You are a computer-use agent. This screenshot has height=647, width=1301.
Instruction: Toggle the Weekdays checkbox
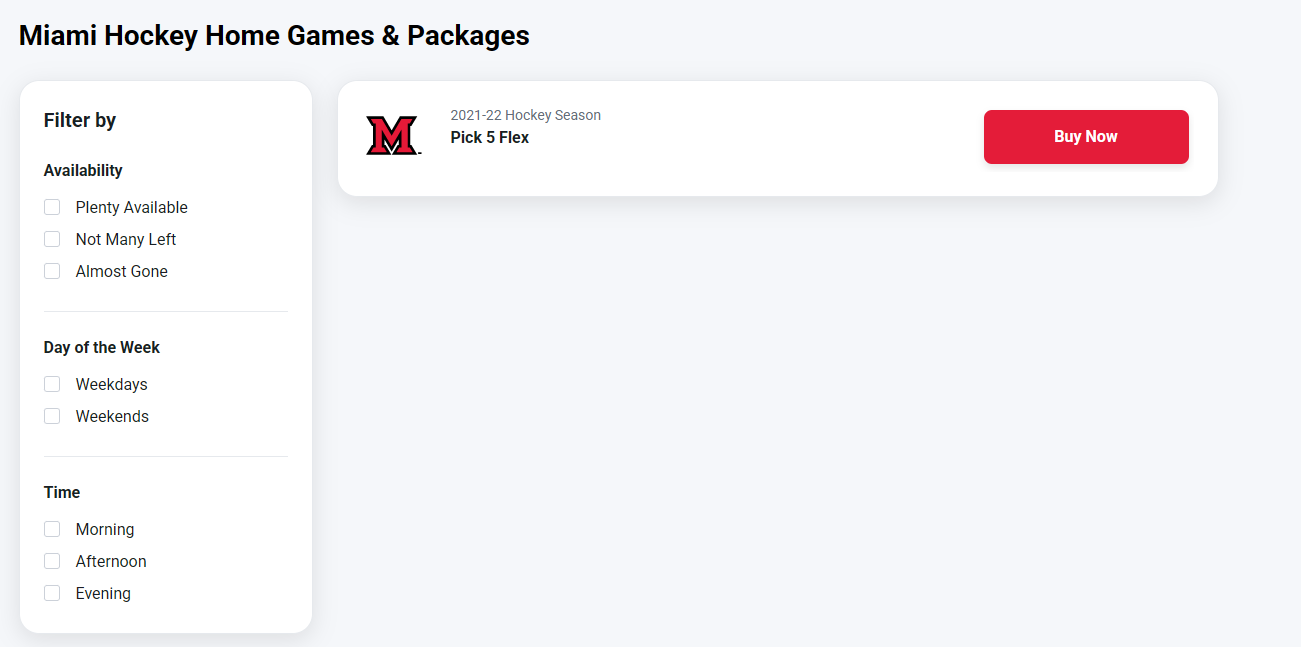pos(52,384)
